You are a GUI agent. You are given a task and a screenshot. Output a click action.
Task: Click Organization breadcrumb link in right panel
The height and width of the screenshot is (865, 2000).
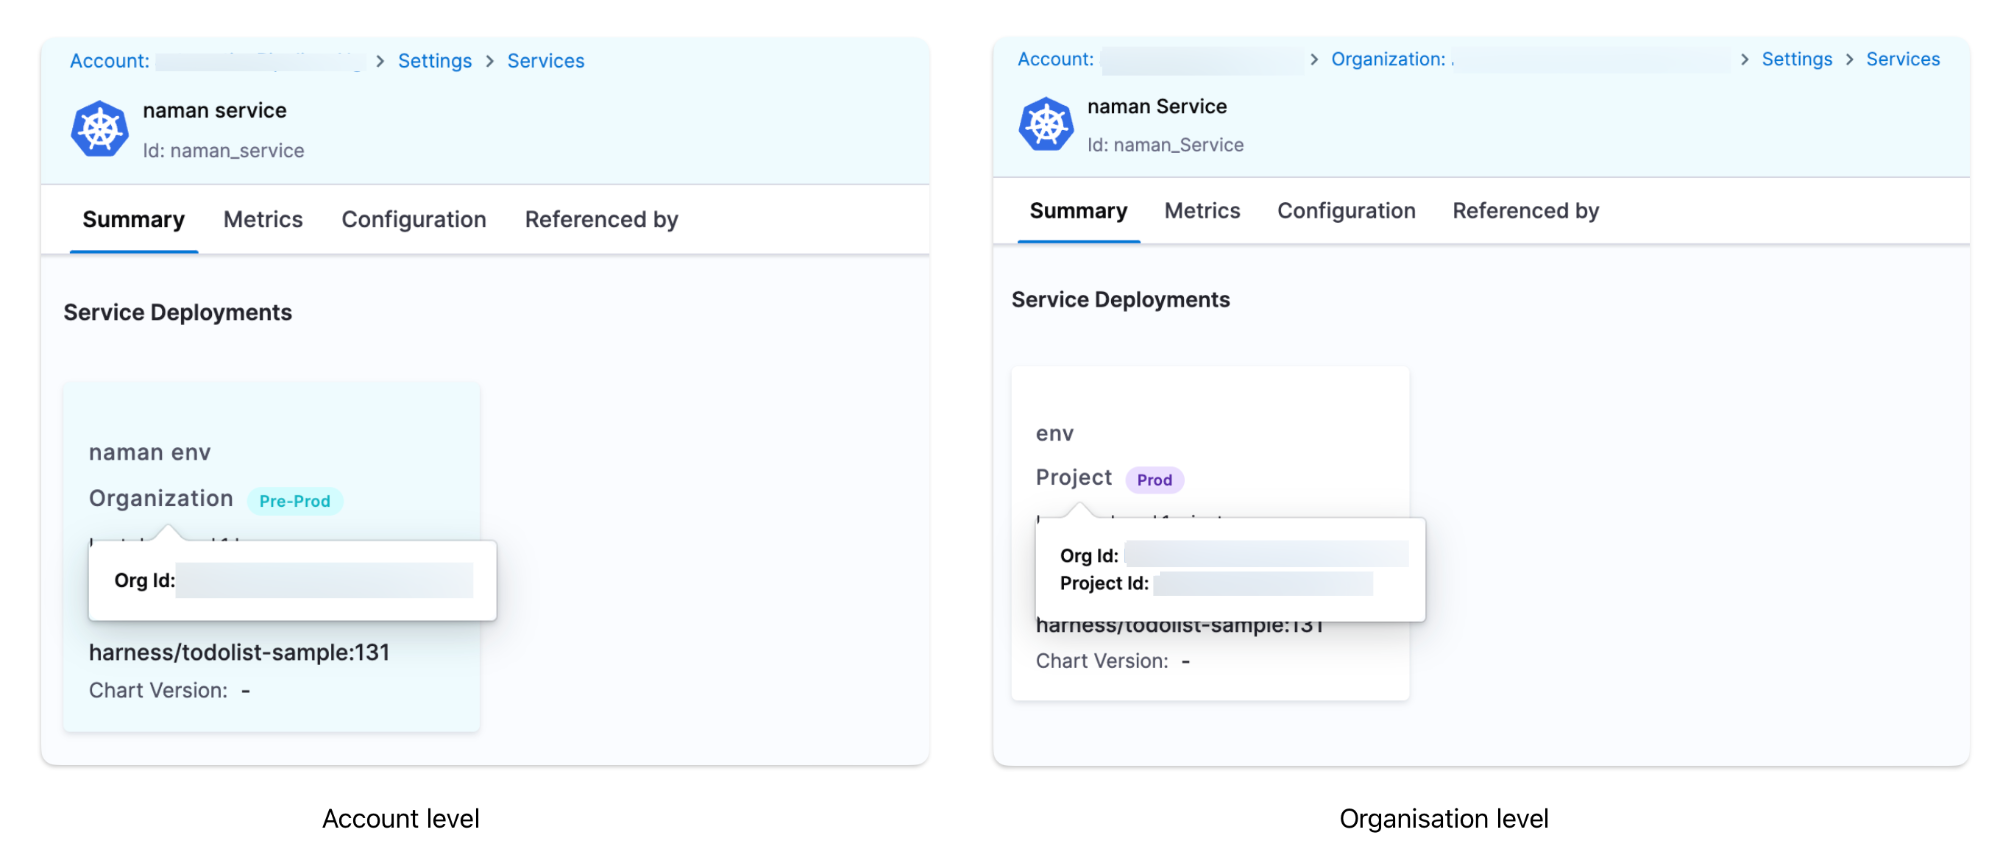click(1387, 59)
